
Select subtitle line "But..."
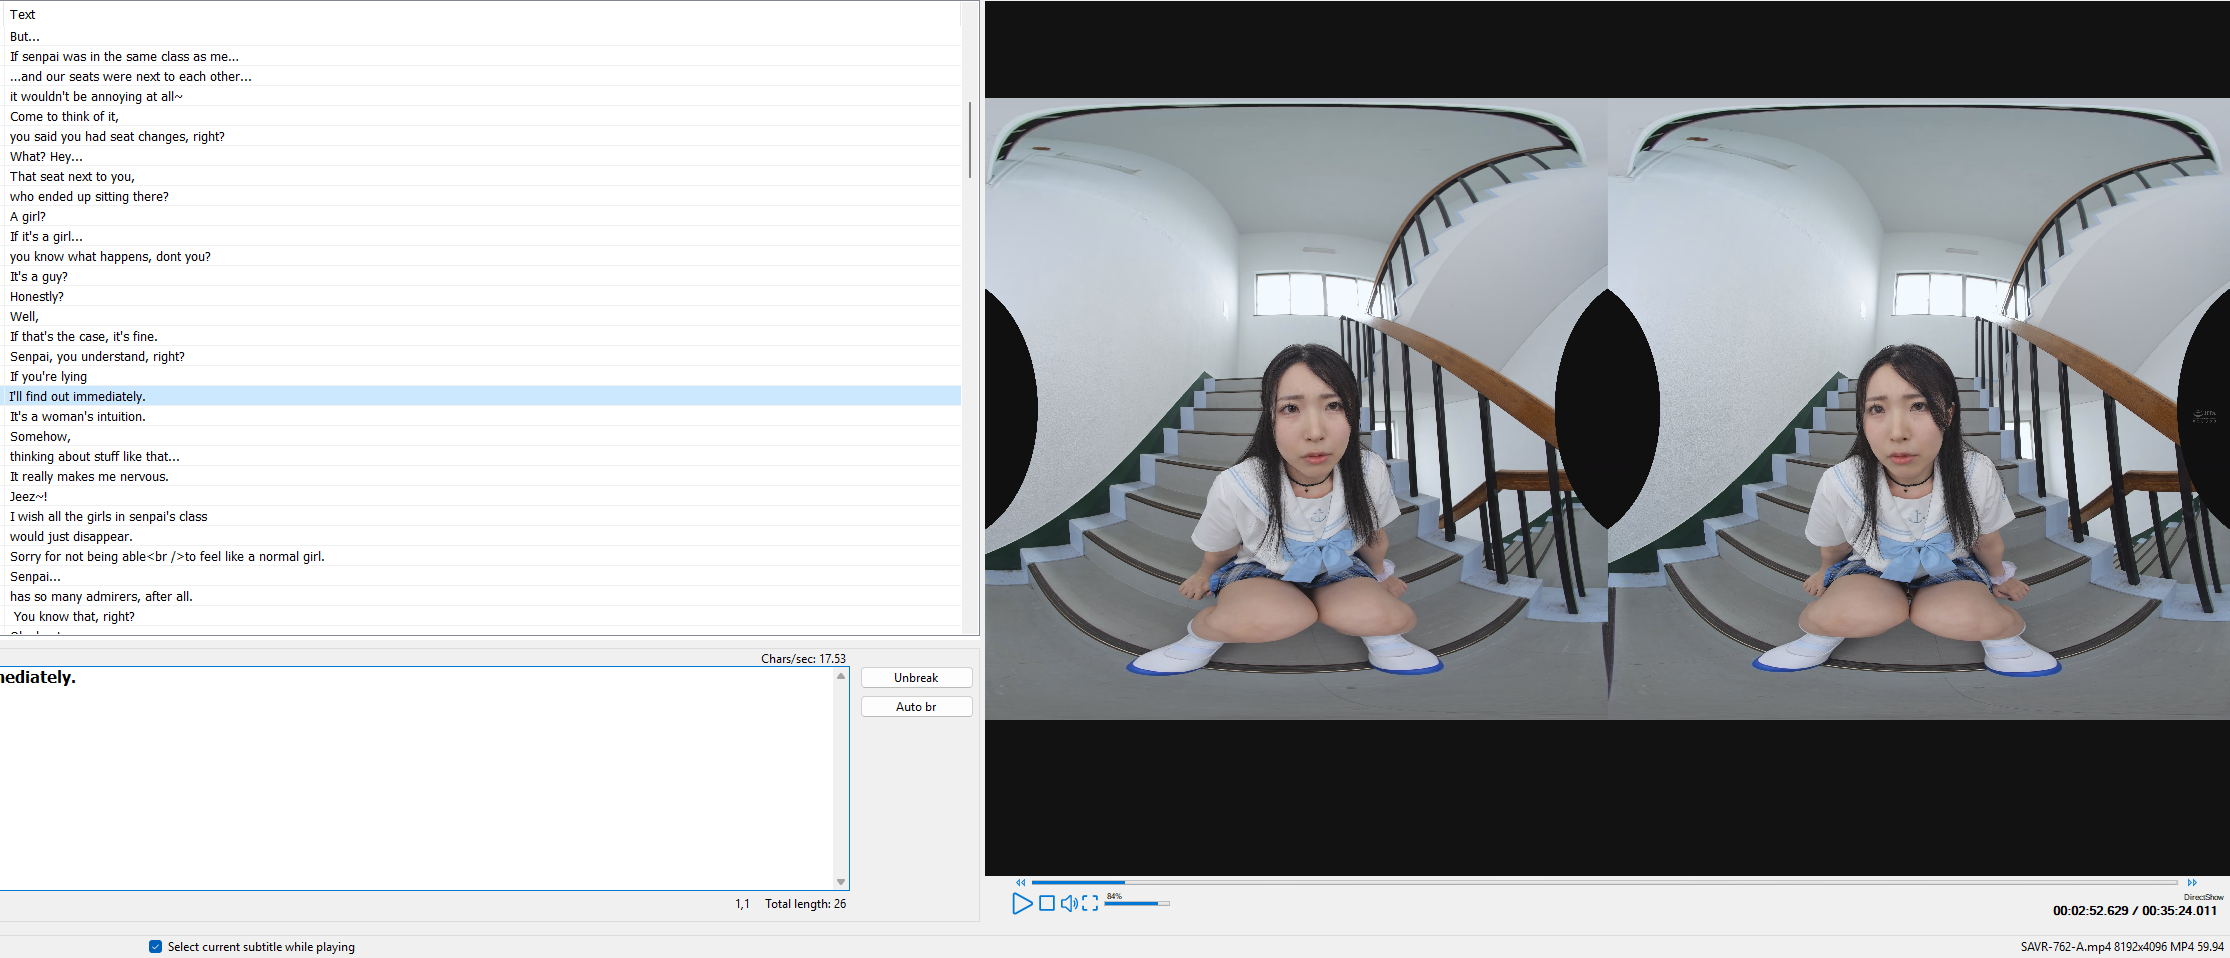[x=482, y=37]
